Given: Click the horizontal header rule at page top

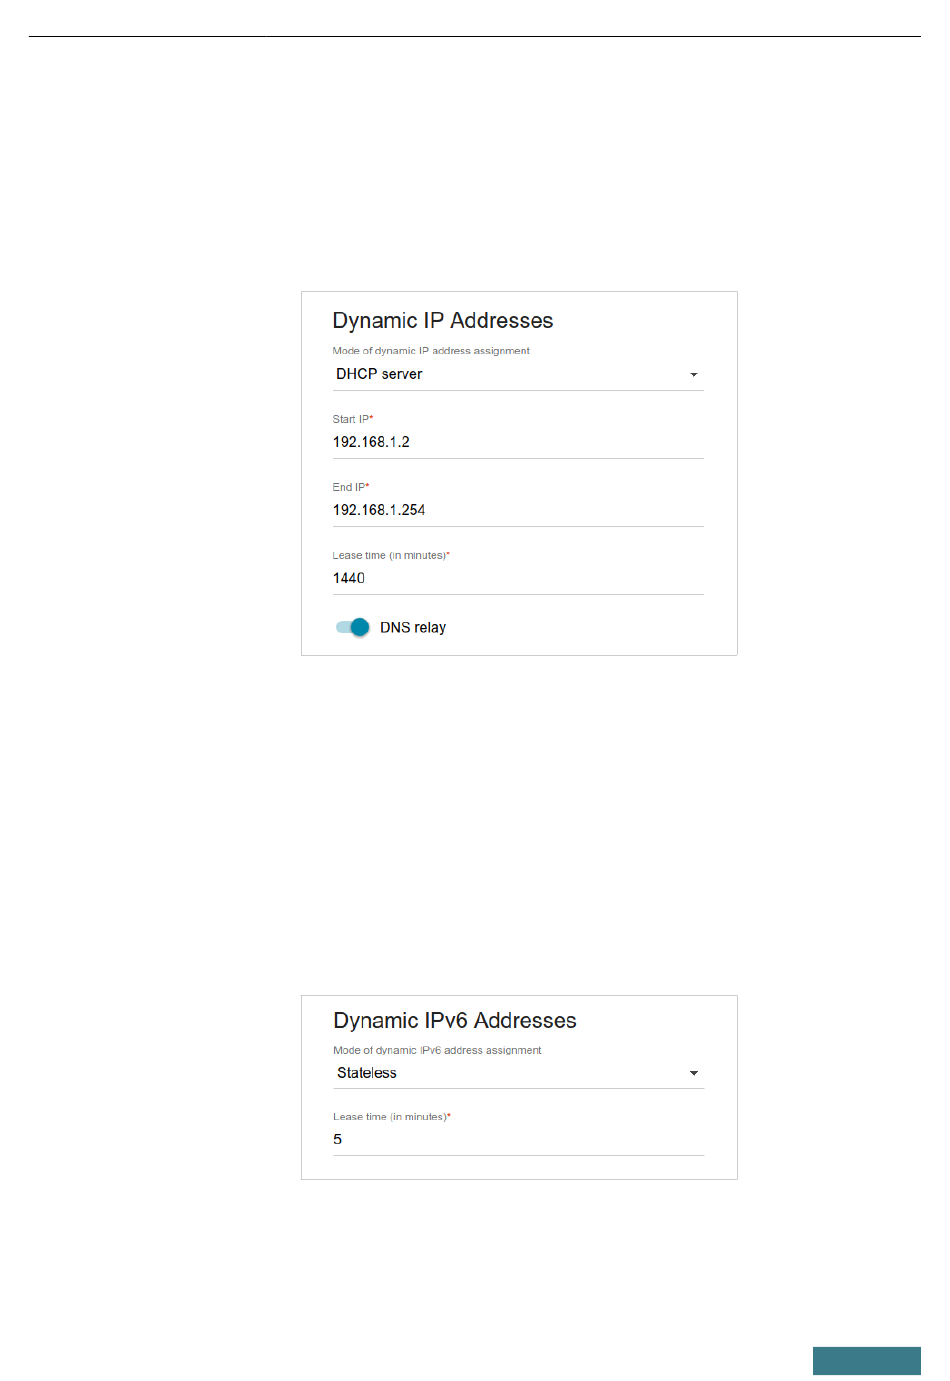Looking at the screenshot, I should 475,37.
